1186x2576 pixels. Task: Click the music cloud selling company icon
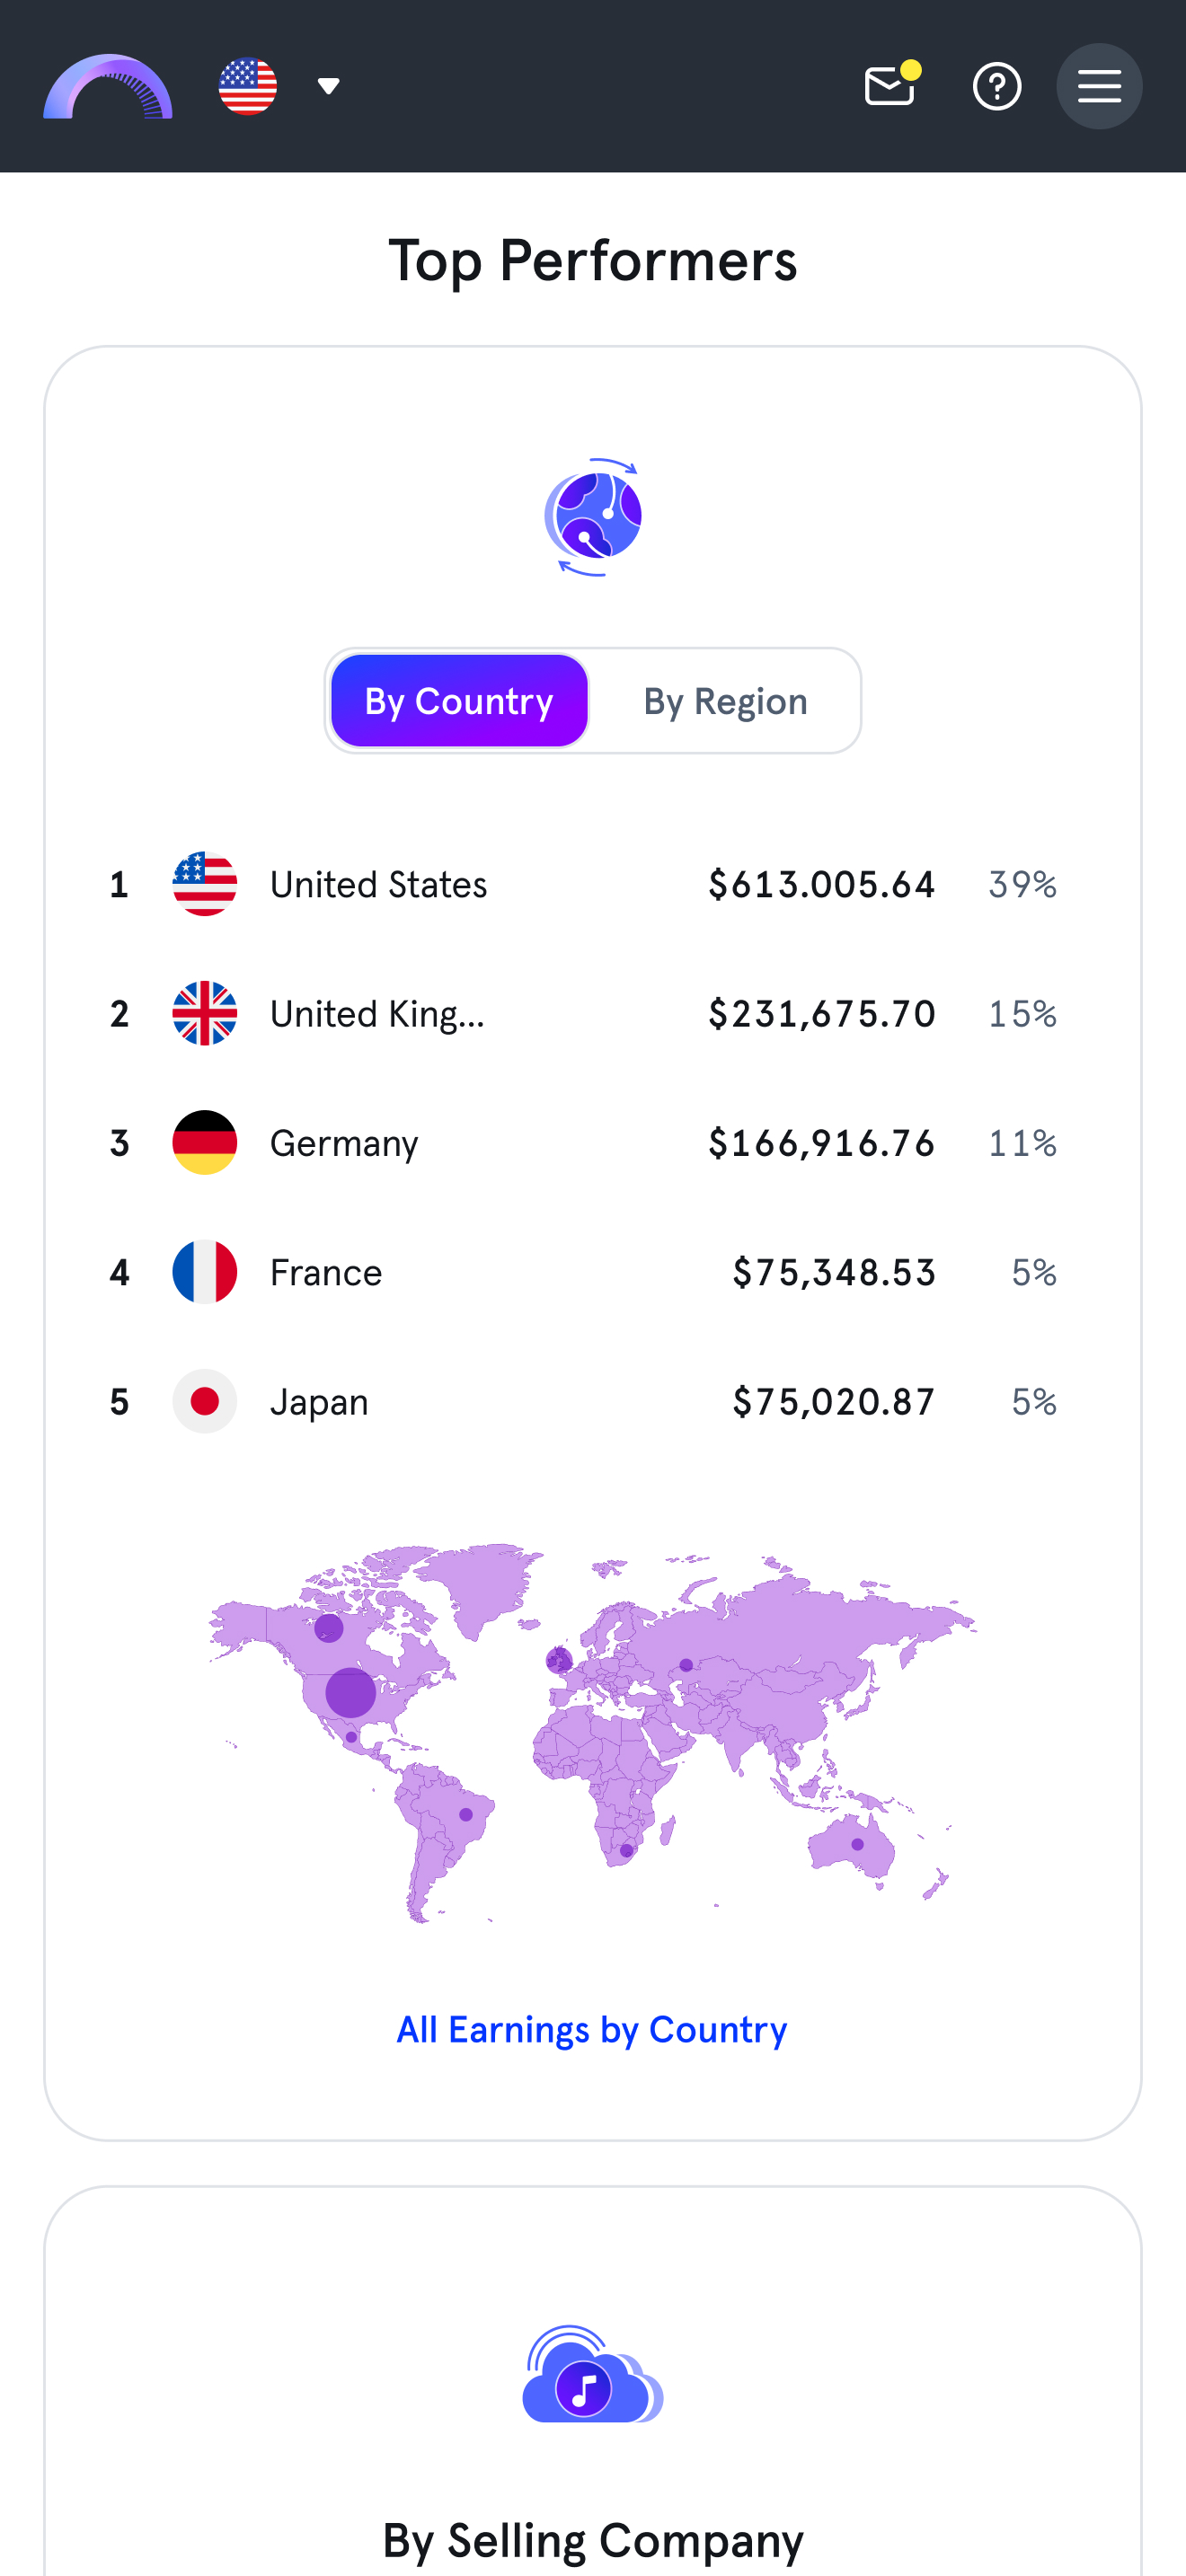click(593, 2374)
